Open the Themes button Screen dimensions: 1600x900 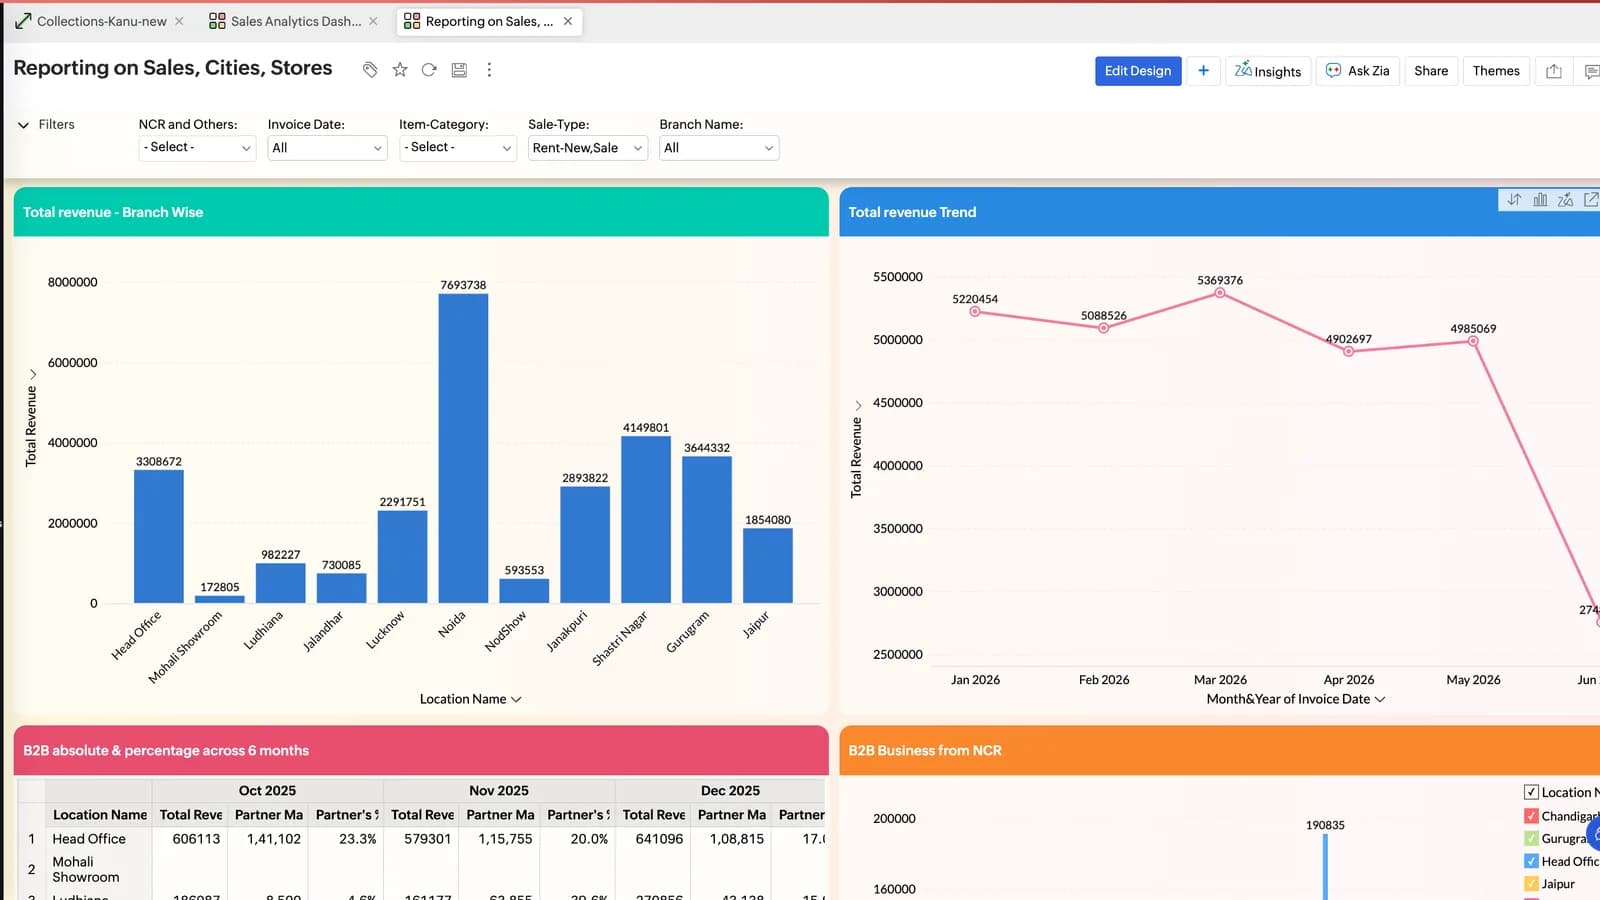[1496, 71]
